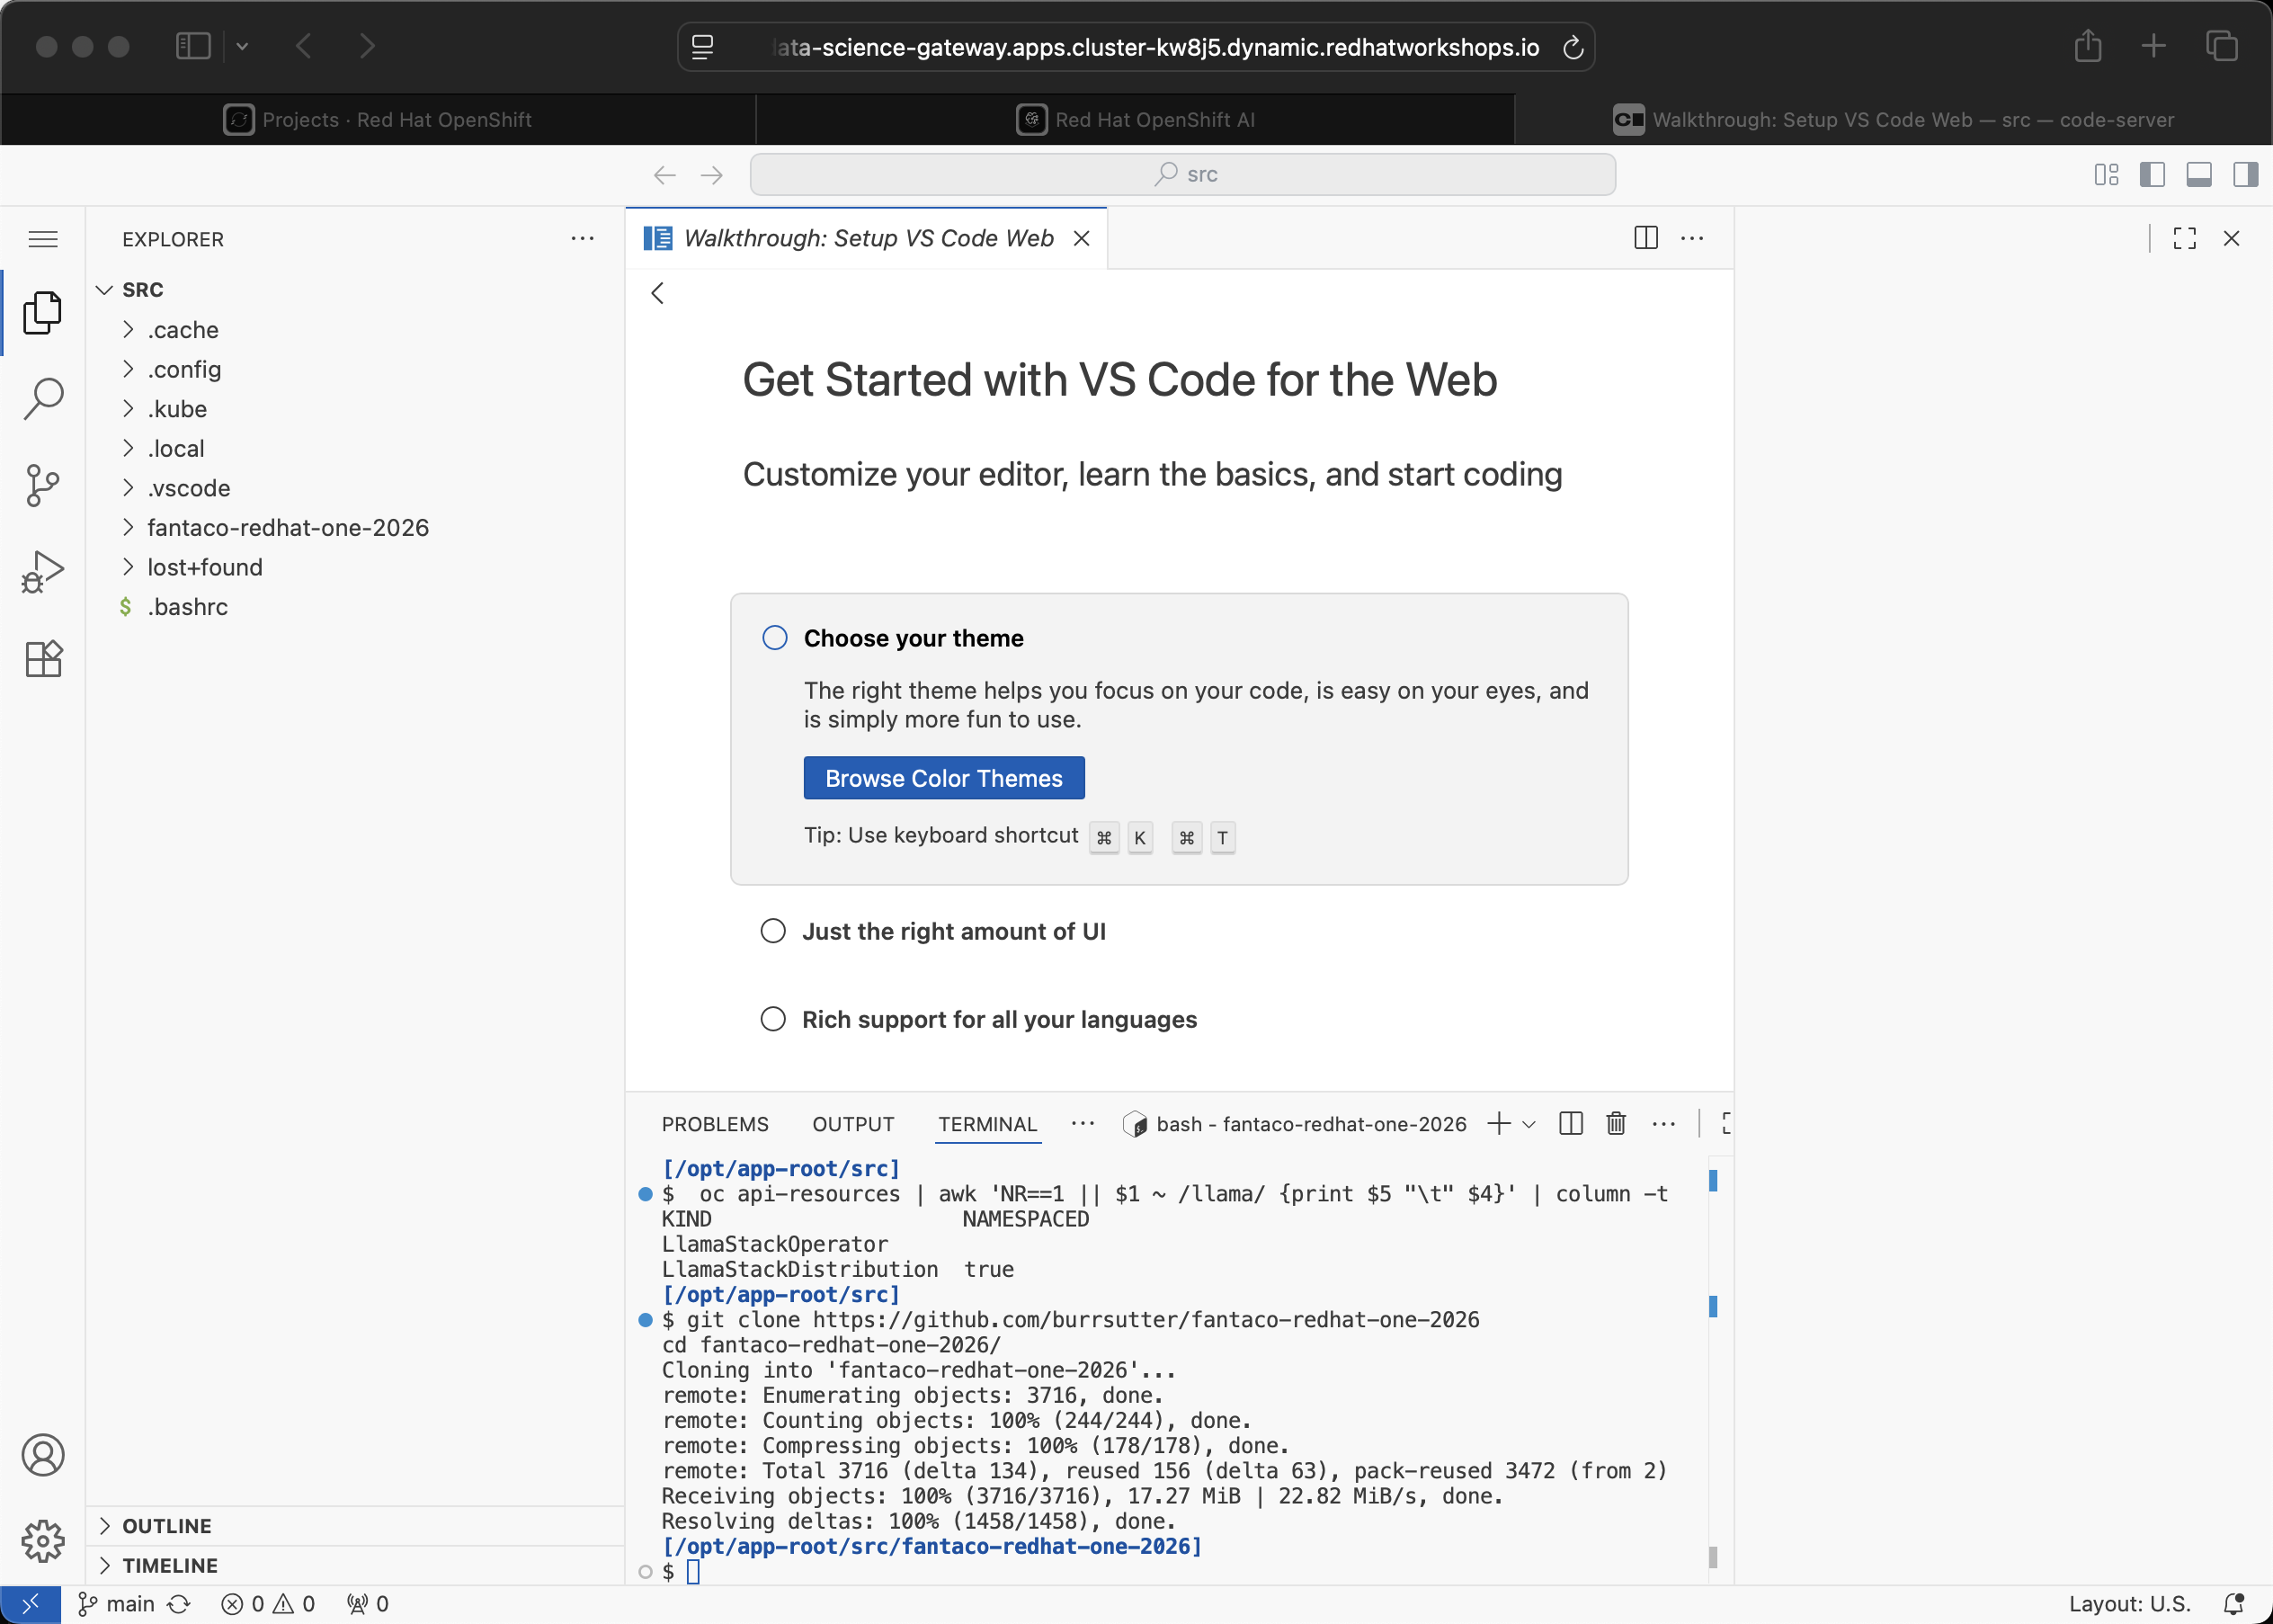
Task: Click the Browse Color Themes button
Action: 943,778
